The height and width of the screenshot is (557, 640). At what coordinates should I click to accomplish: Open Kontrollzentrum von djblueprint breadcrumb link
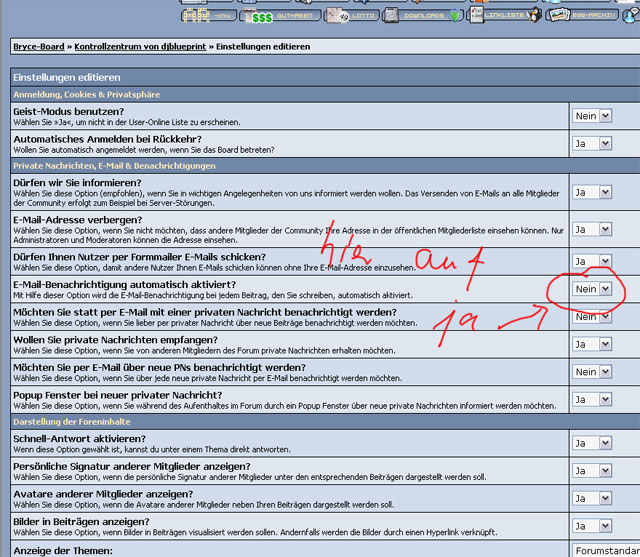(140, 47)
